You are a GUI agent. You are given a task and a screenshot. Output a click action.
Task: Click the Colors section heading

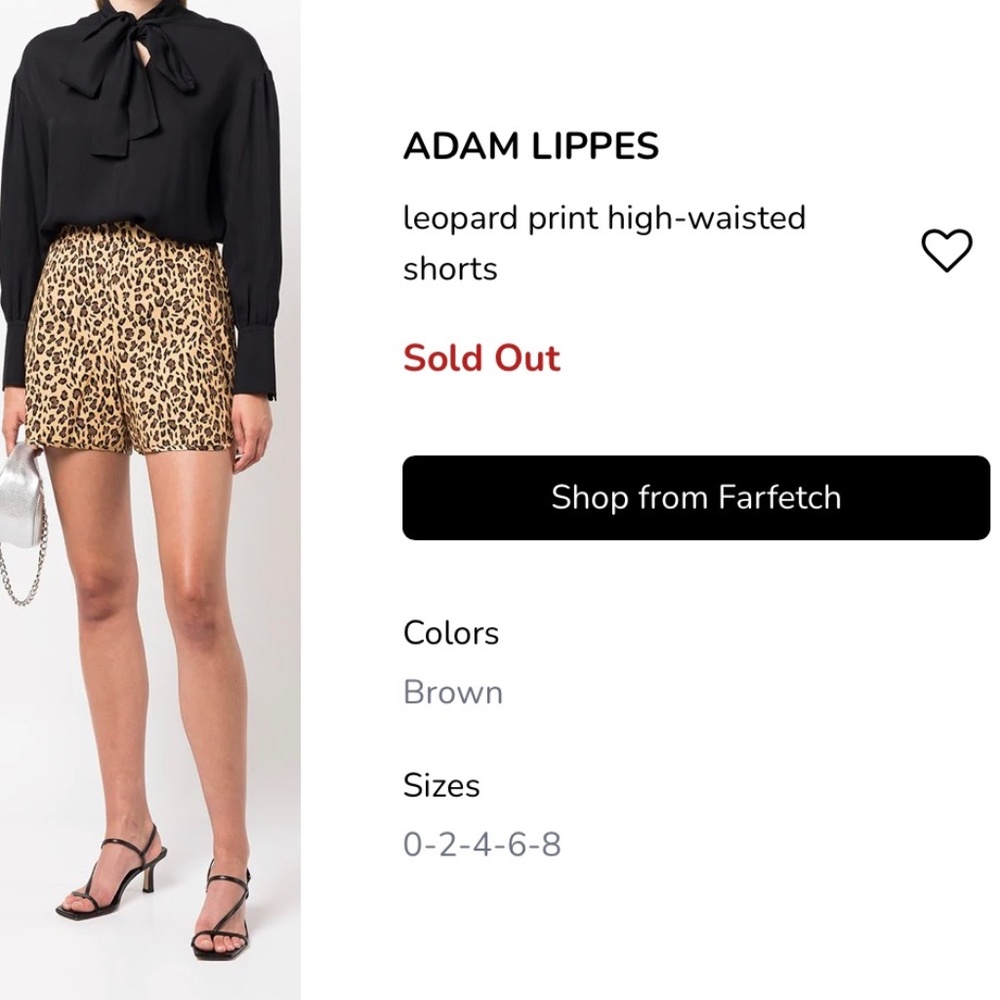[x=450, y=632]
